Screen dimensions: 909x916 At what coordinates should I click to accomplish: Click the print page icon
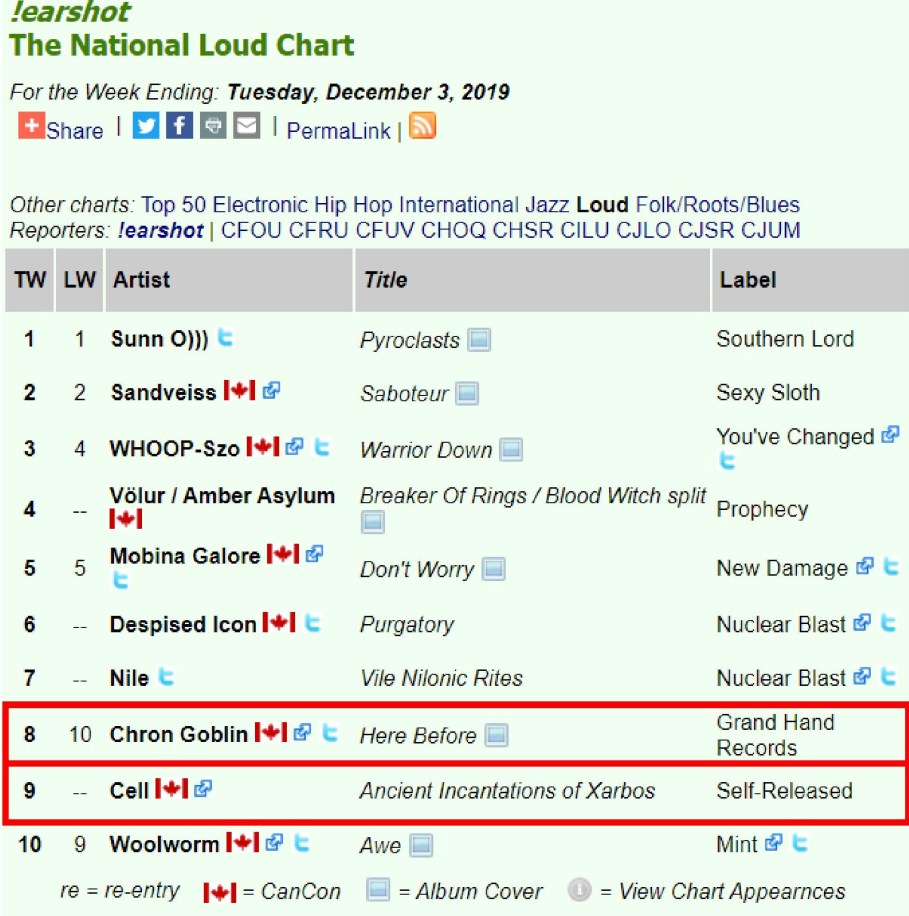coord(212,126)
